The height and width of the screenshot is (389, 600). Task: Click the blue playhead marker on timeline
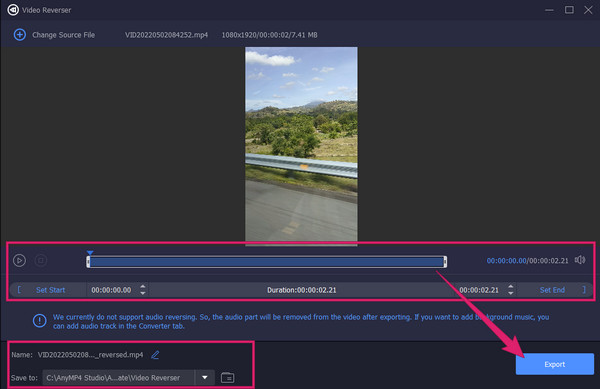(x=90, y=253)
